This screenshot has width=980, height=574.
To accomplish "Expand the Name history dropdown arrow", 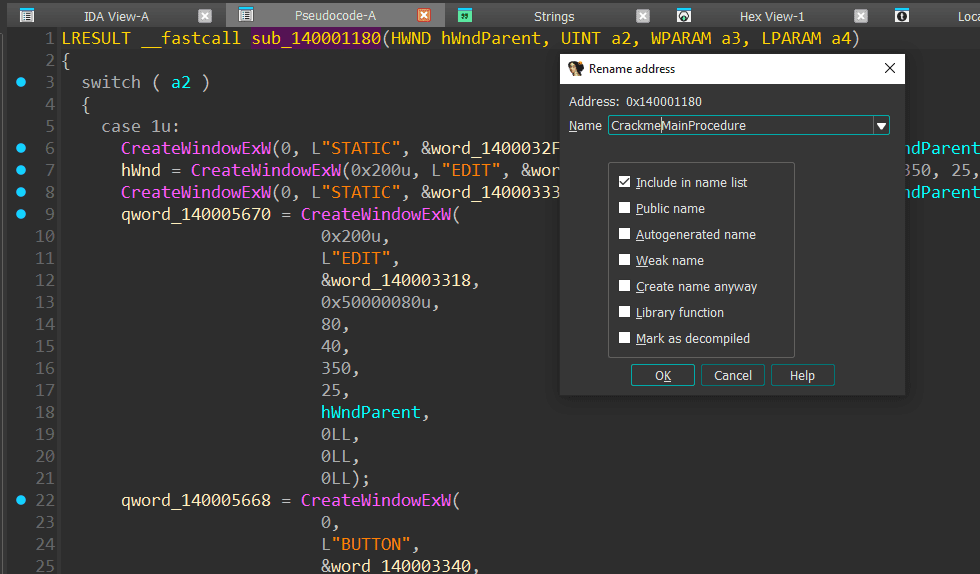I will [x=881, y=126].
